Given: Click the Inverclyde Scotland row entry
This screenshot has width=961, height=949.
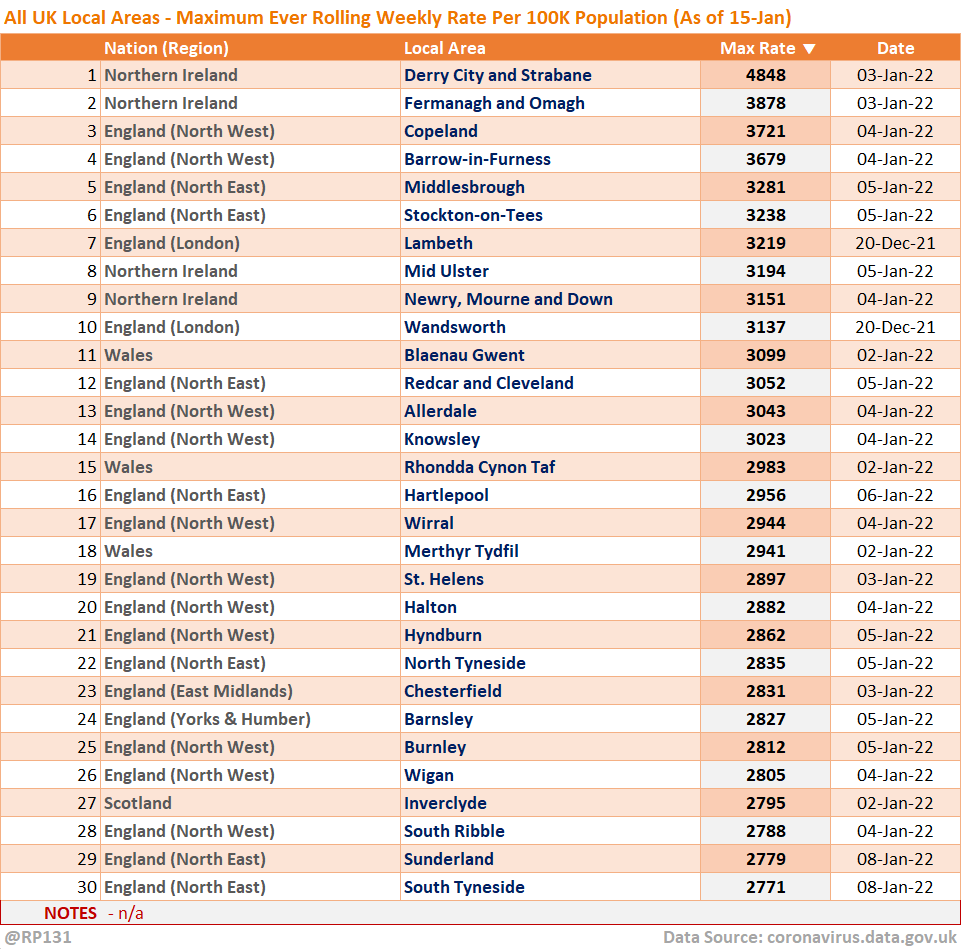Looking at the screenshot, I should click(445, 803).
